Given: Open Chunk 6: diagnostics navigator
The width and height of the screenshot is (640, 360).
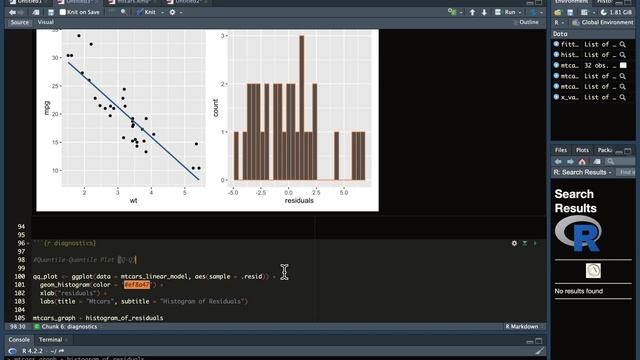Looking at the screenshot, I should (69, 327).
